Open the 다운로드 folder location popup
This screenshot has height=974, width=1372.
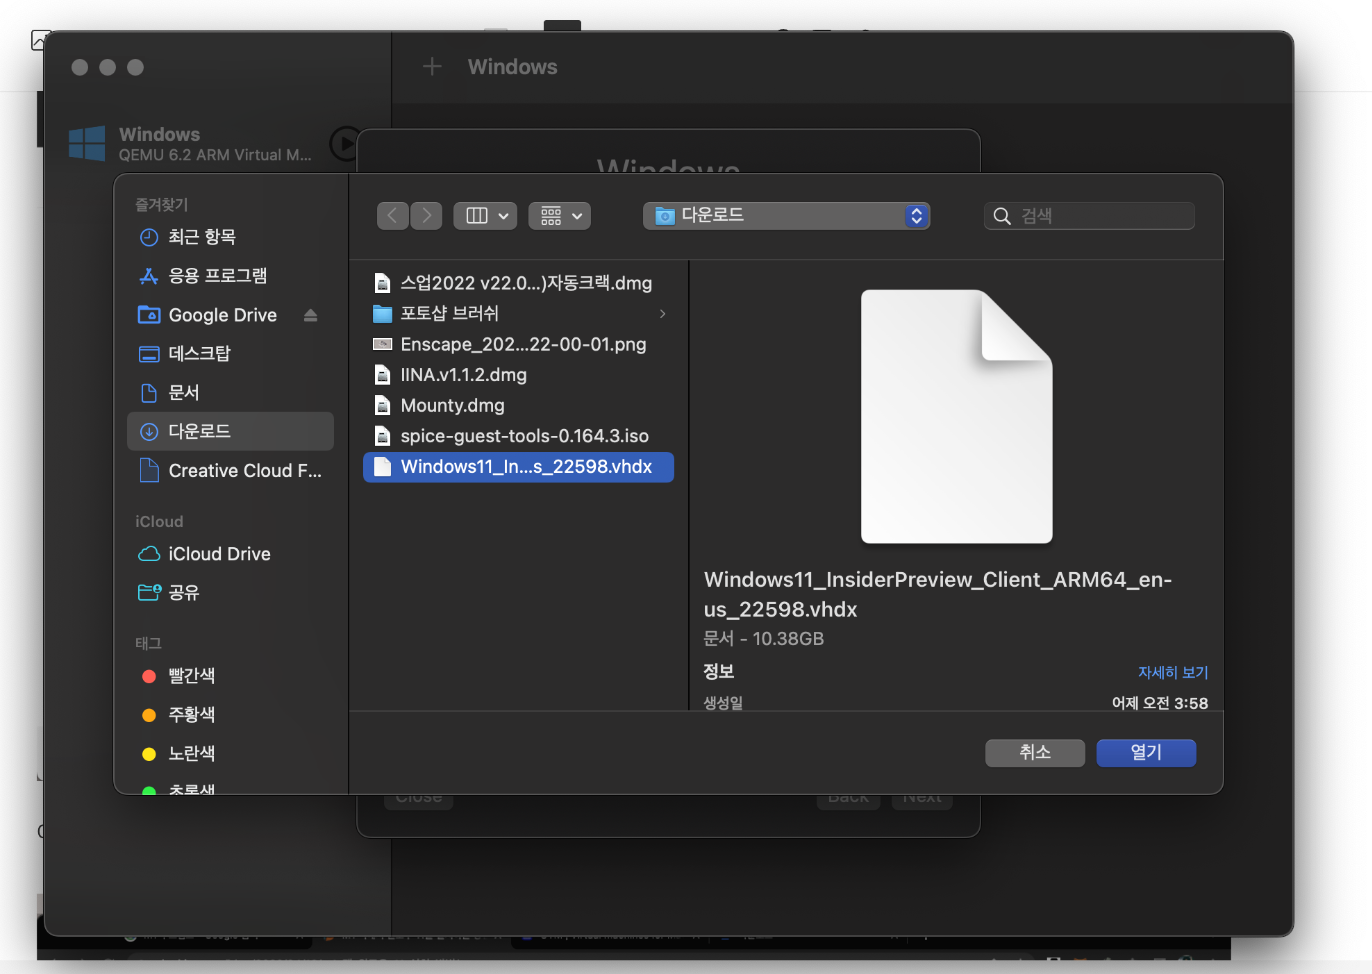pos(787,216)
